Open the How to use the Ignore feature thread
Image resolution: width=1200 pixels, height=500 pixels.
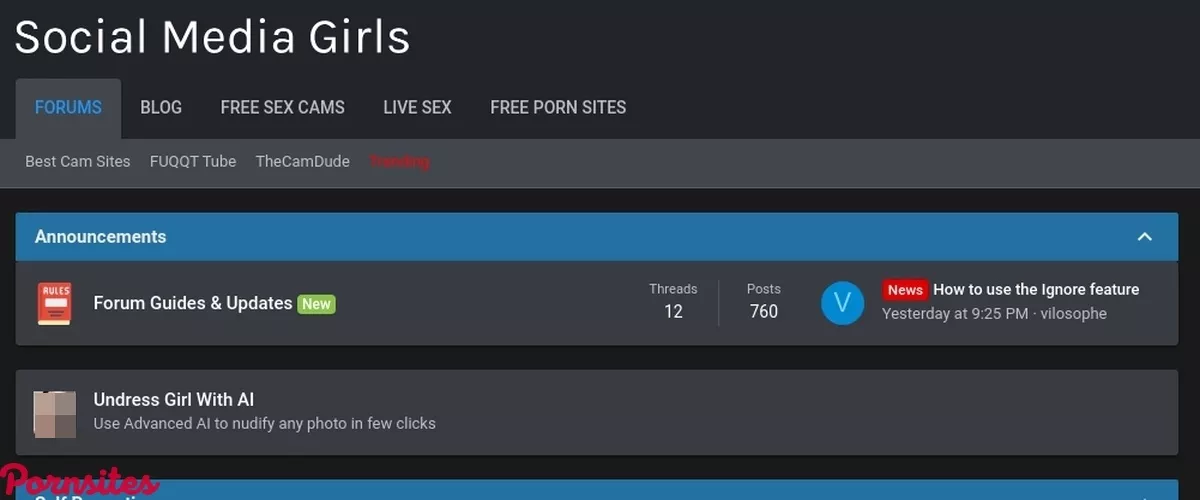click(x=1036, y=290)
